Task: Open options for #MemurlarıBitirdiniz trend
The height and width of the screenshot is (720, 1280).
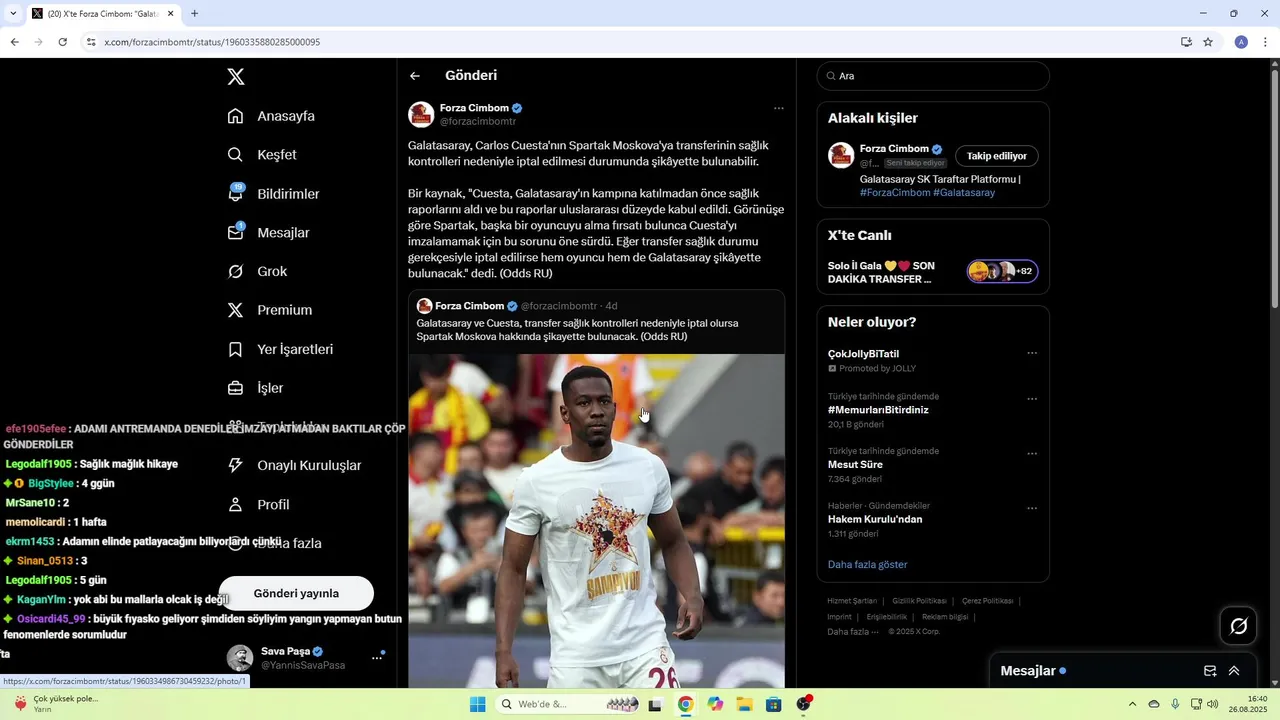Action: pos(1032,399)
